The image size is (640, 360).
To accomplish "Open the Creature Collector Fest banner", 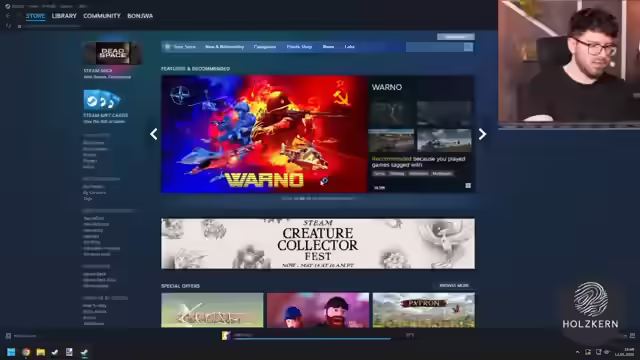I will [x=318, y=244].
